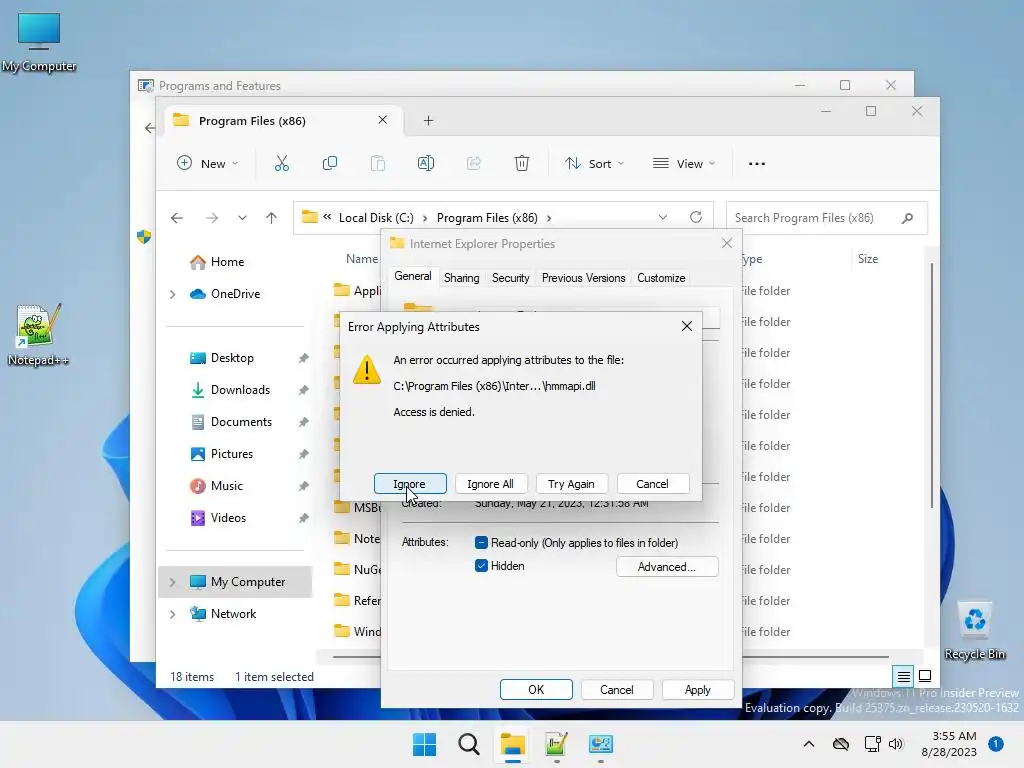Select the Notepad++ desktop shortcut
The image size is (1024, 768).
39,334
